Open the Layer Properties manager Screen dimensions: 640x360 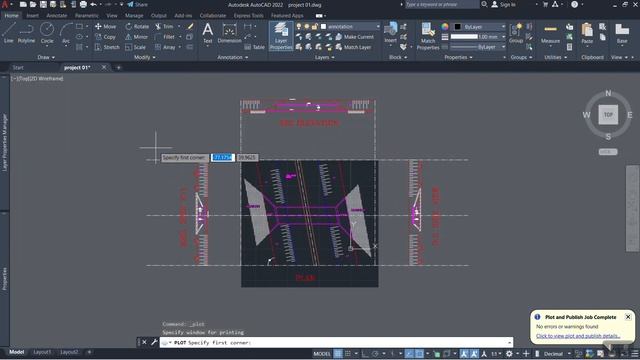pyautogui.click(x=281, y=36)
